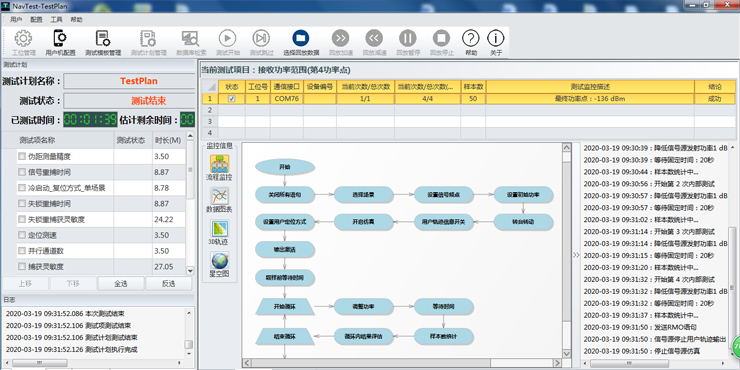740x370 pixels.
Task: Click 样本数 column header
Action: pos(473,87)
